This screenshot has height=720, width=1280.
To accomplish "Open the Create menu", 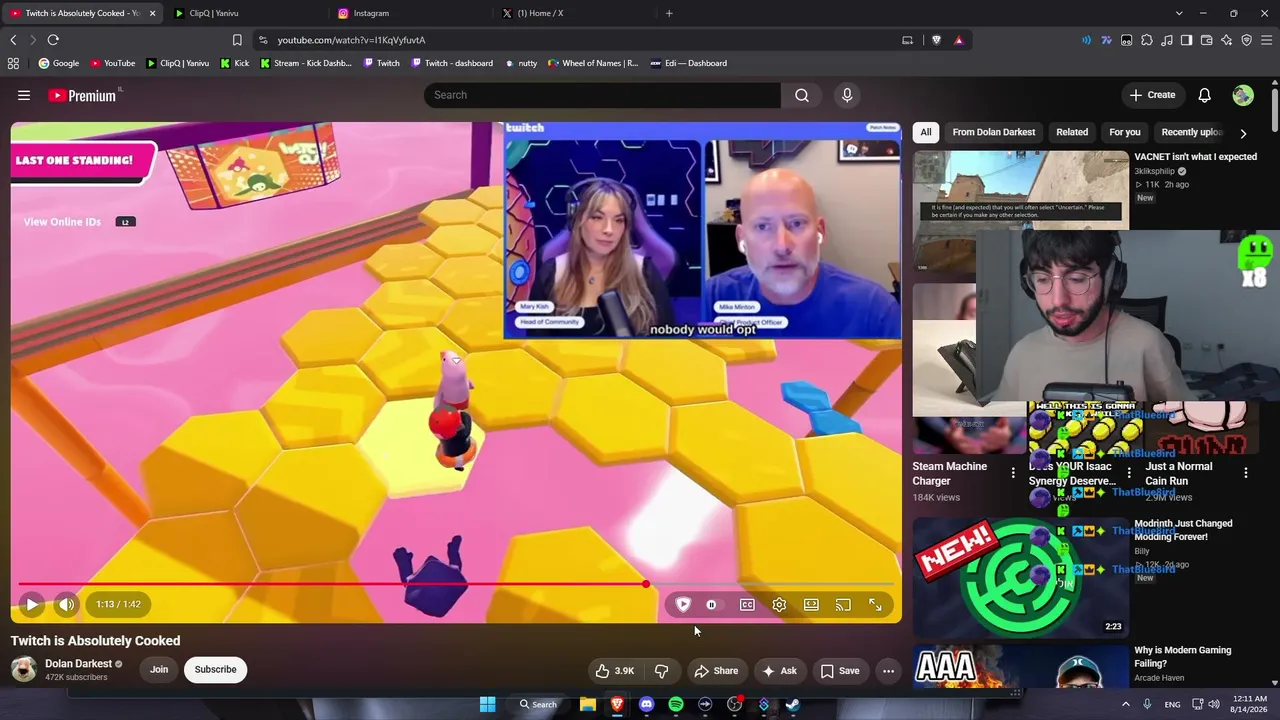I will click(x=1152, y=95).
